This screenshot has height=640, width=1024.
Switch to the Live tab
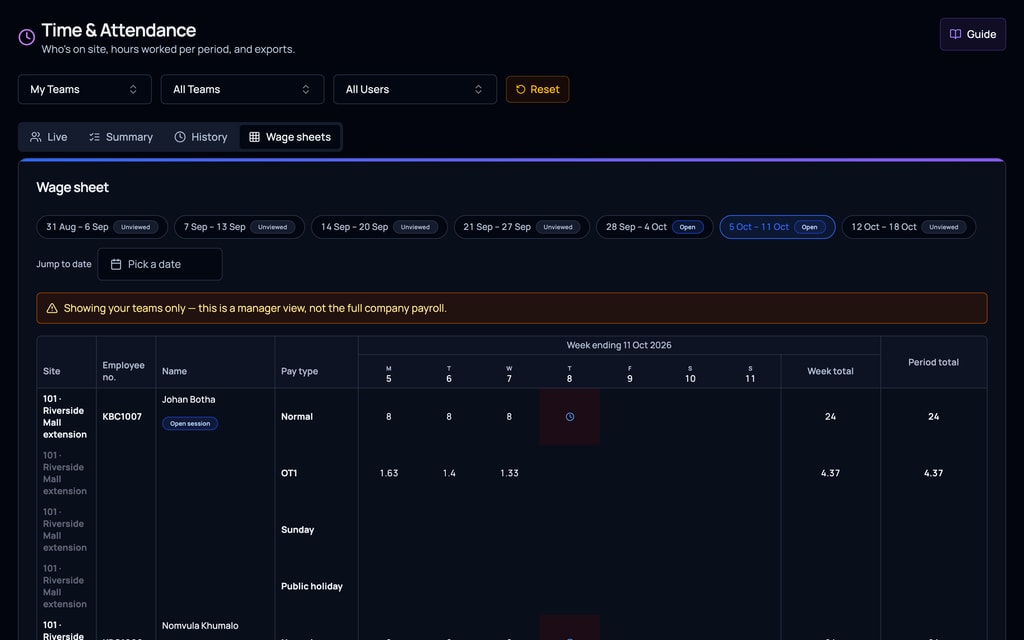pos(49,137)
